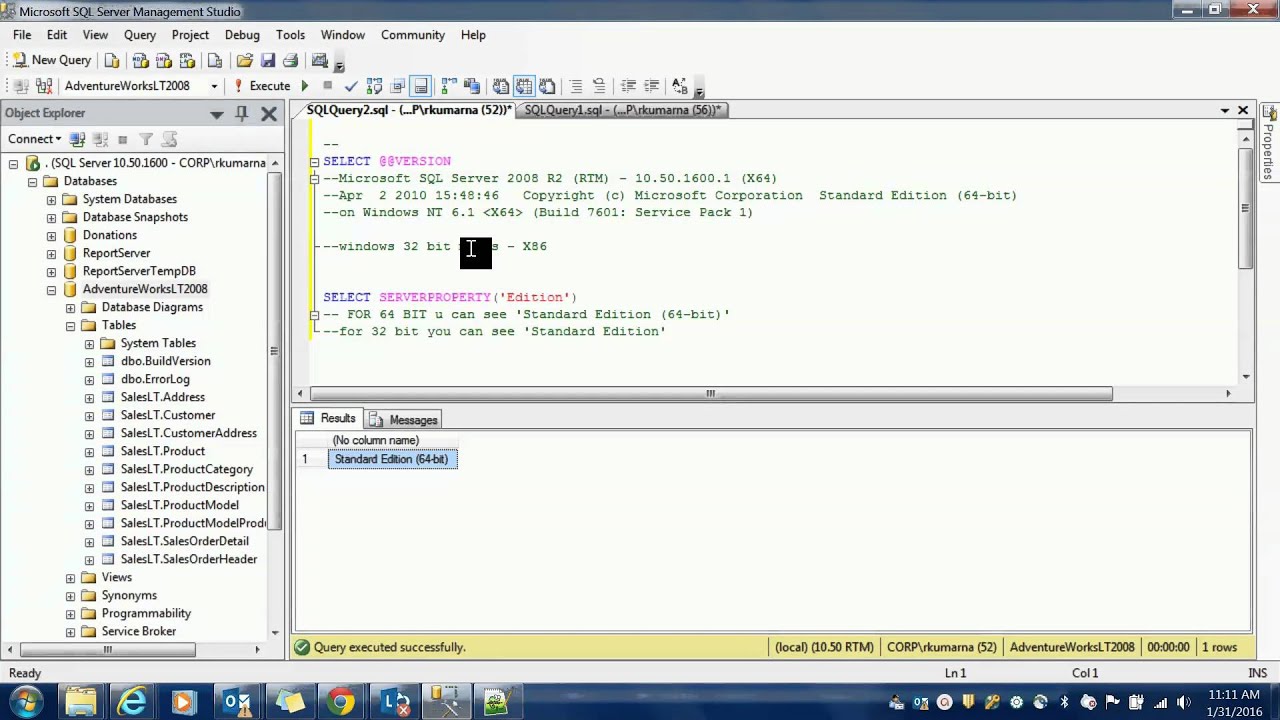Open the Activity Monitor icon
1280x720 pixels.
(320, 60)
